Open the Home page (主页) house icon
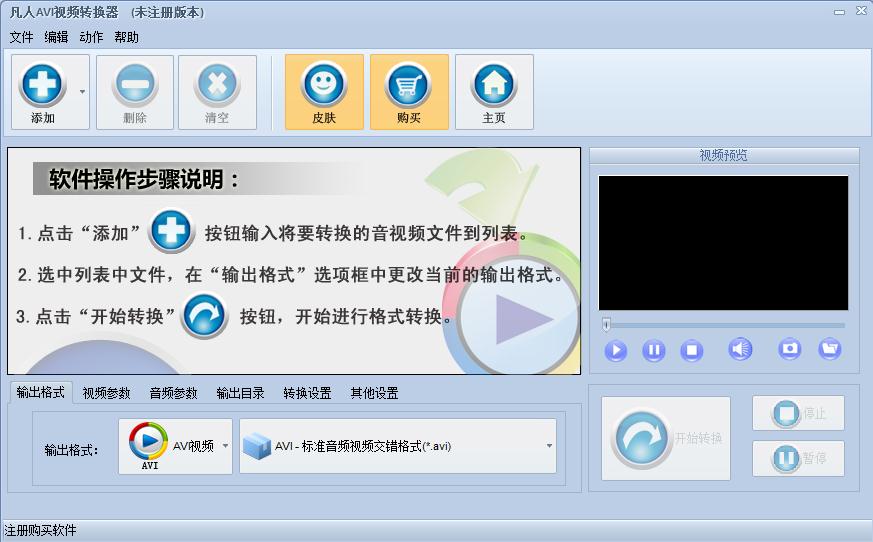The height and width of the screenshot is (542, 873). click(x=494, y=85)
